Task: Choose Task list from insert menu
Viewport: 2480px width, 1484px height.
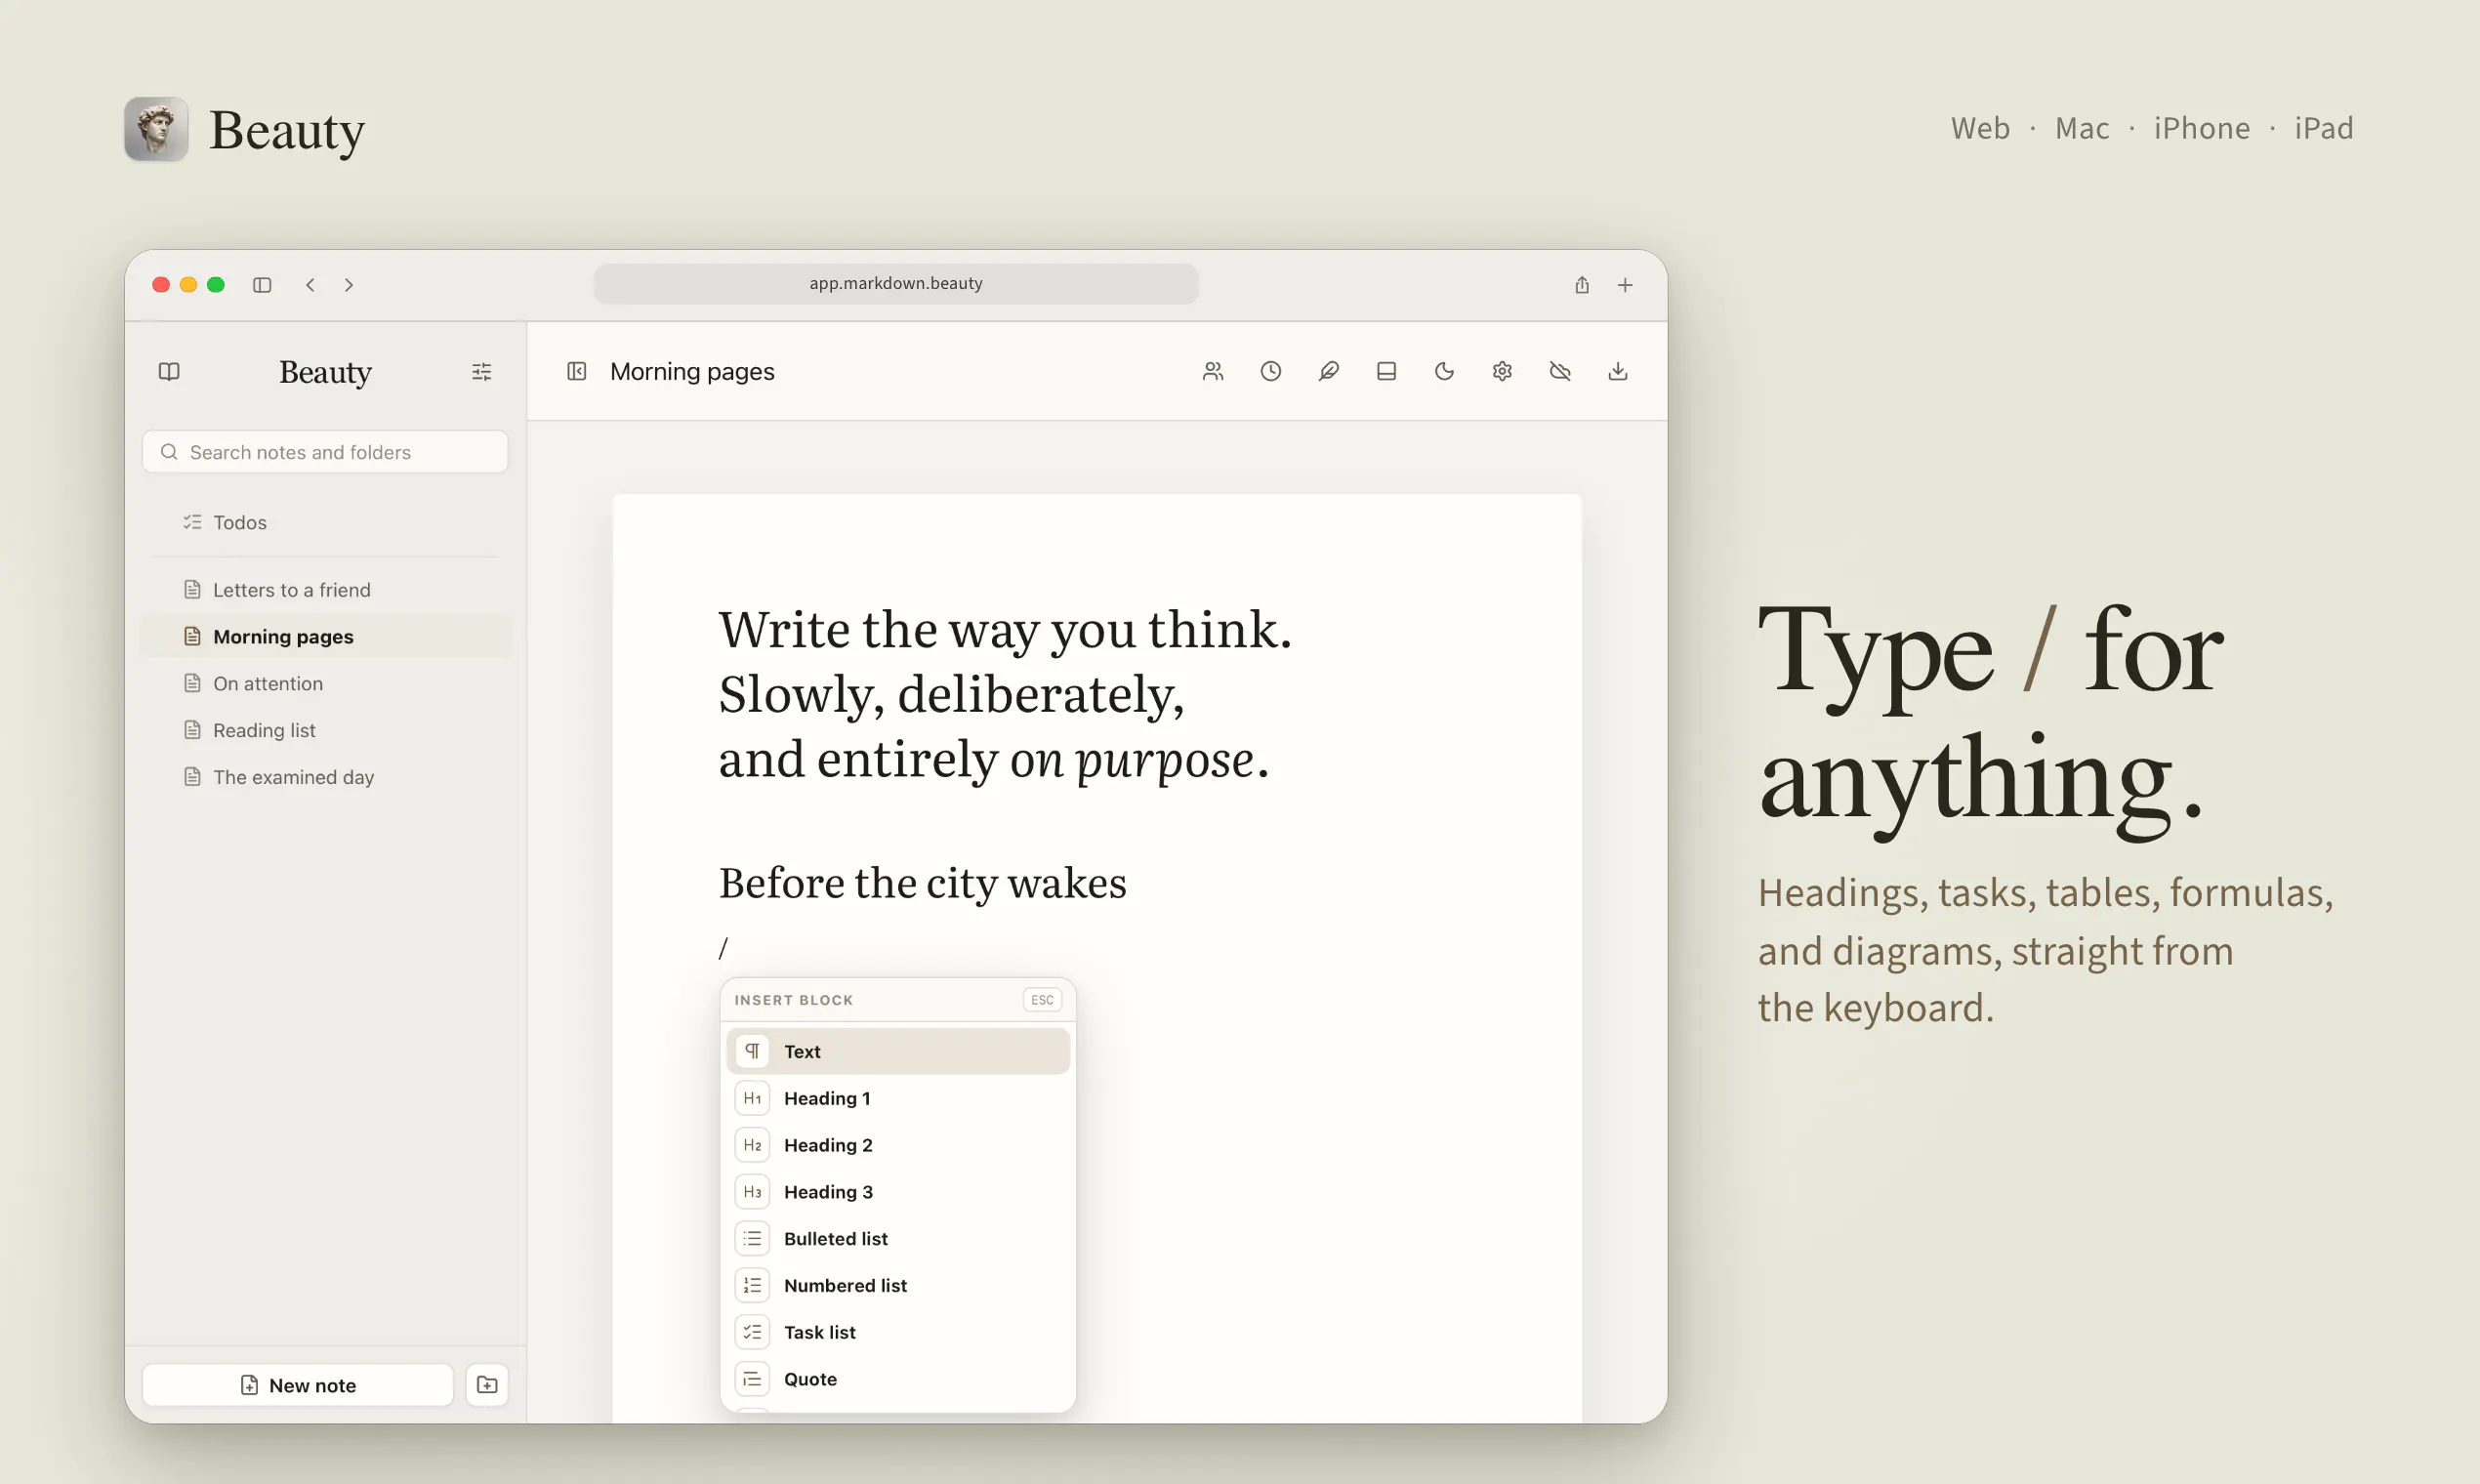Action: click(x=898, y=1333)
